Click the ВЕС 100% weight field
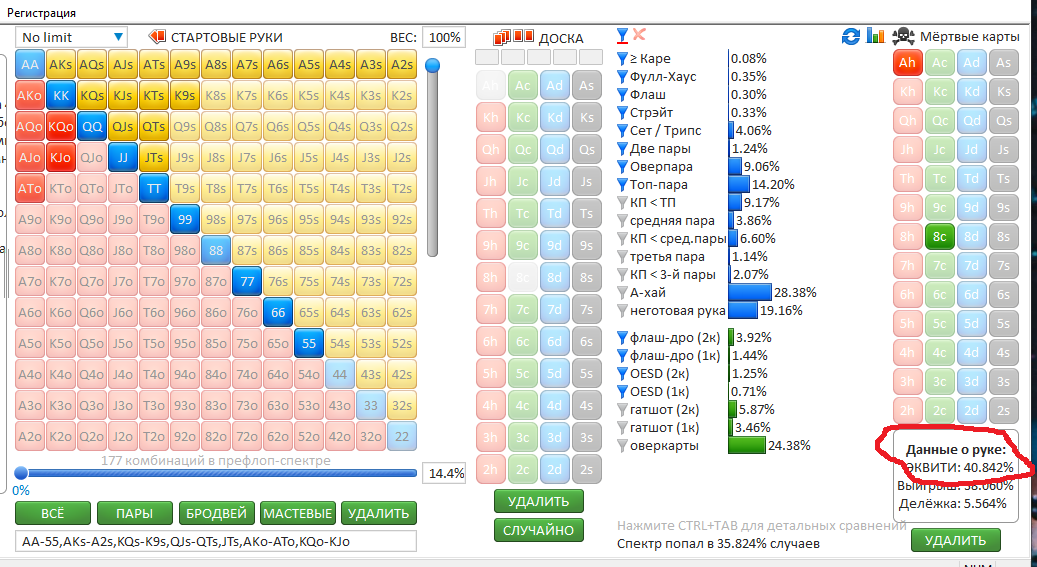1037x567 pixels. (x=444, y=37)
